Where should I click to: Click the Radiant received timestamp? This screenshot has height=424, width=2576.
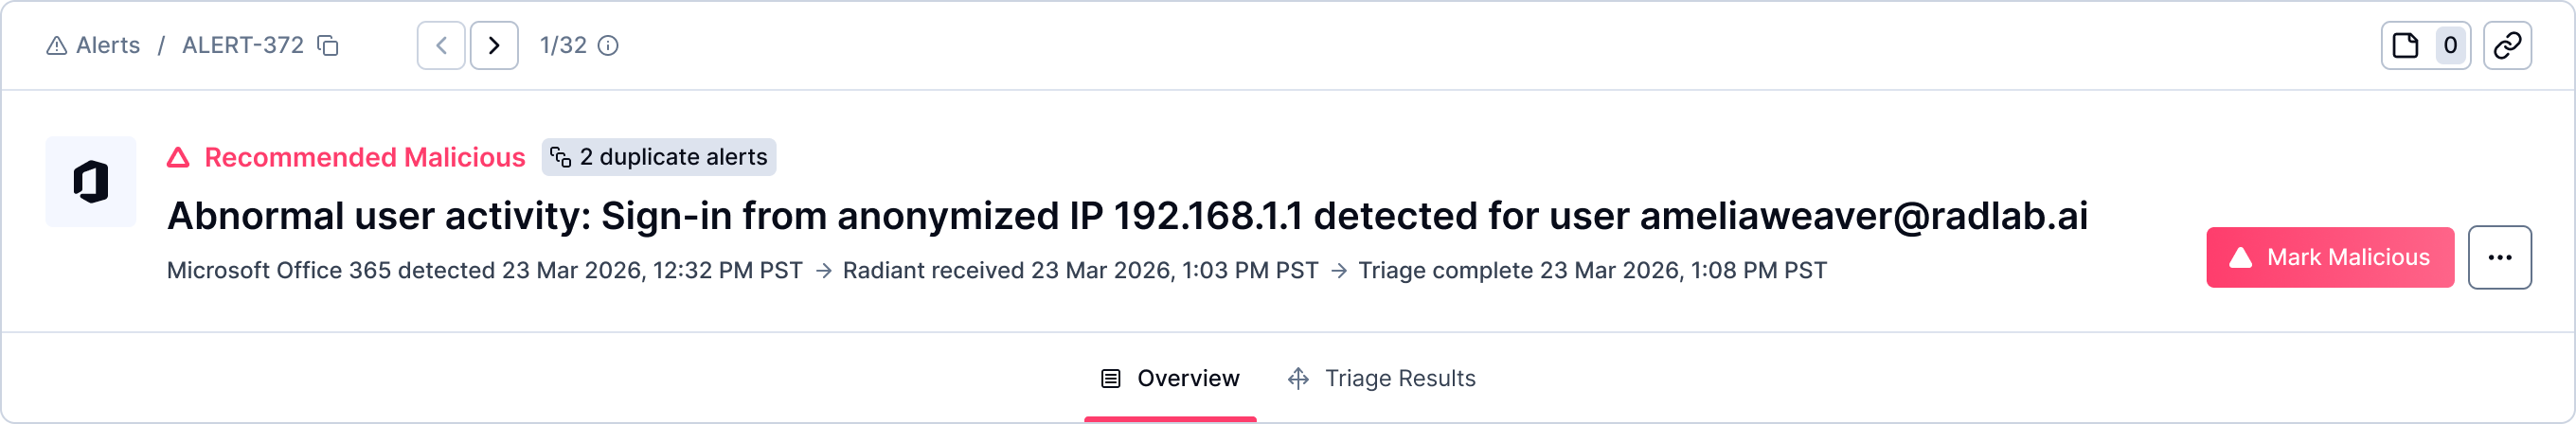coord(1080,271)
